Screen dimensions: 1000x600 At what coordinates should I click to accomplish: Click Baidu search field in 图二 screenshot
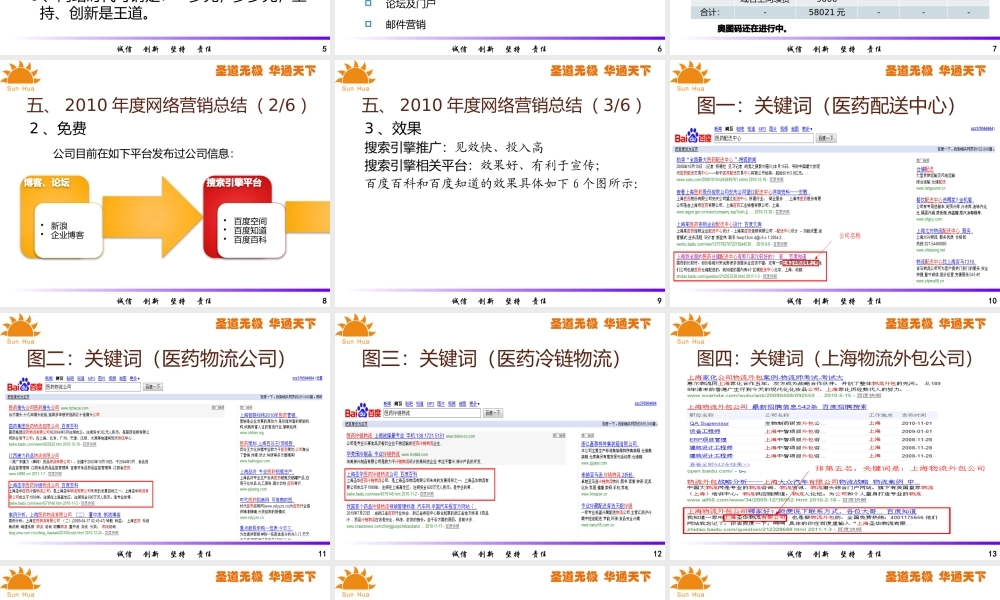92,386
